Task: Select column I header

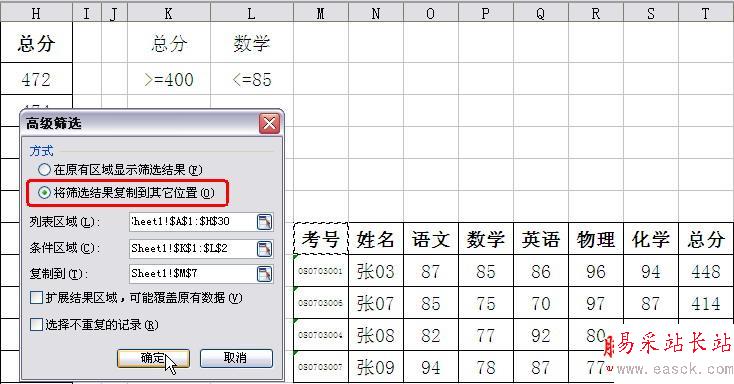Action: click(87, 14)
